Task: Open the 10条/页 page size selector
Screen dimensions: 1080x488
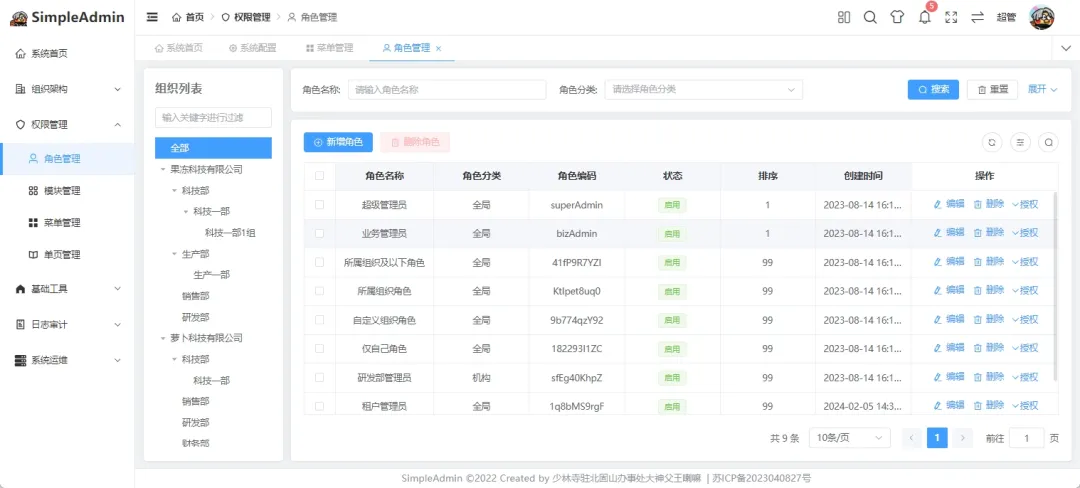Action: tap(849, 438)
